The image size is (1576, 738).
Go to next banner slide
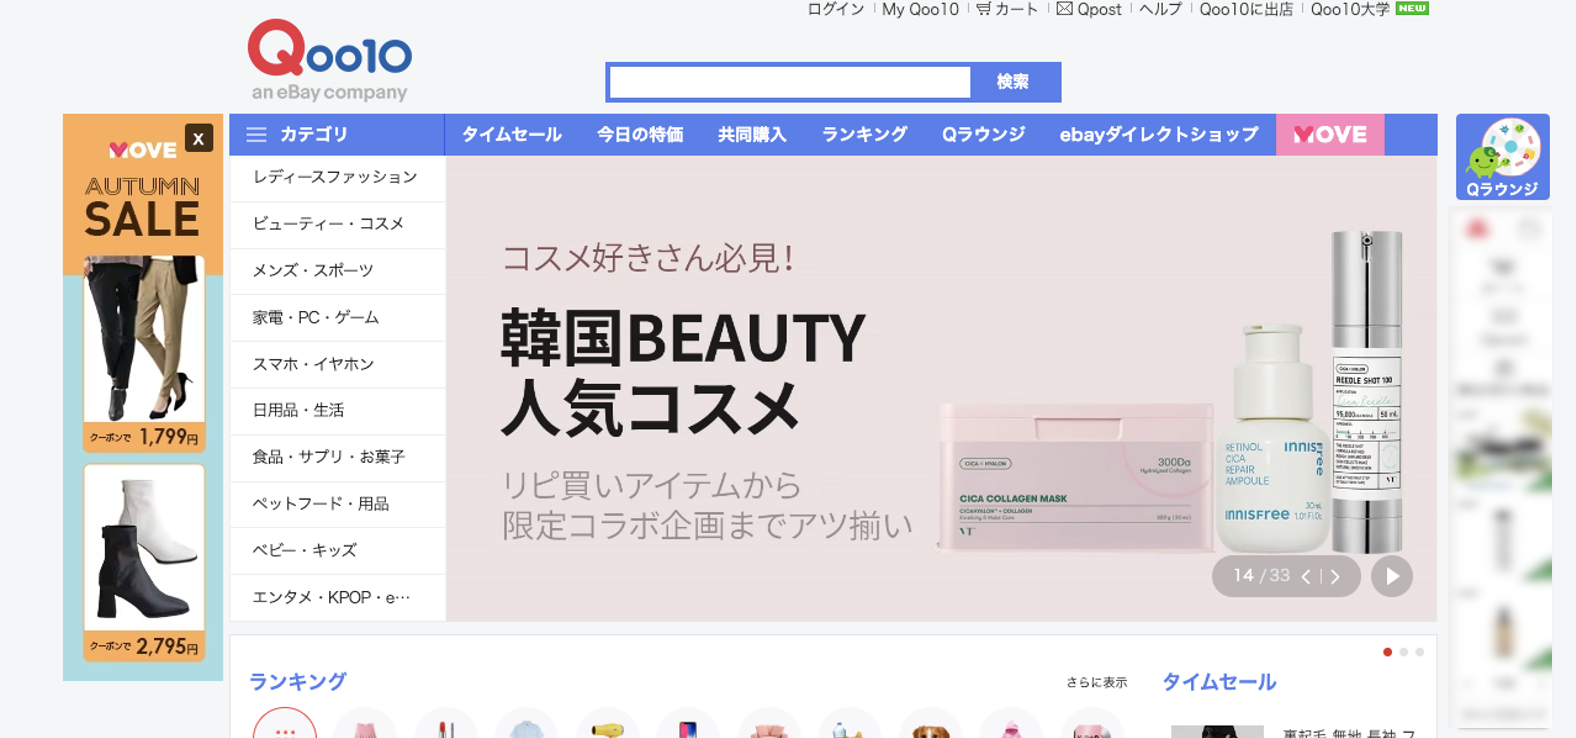[1335, 576]
